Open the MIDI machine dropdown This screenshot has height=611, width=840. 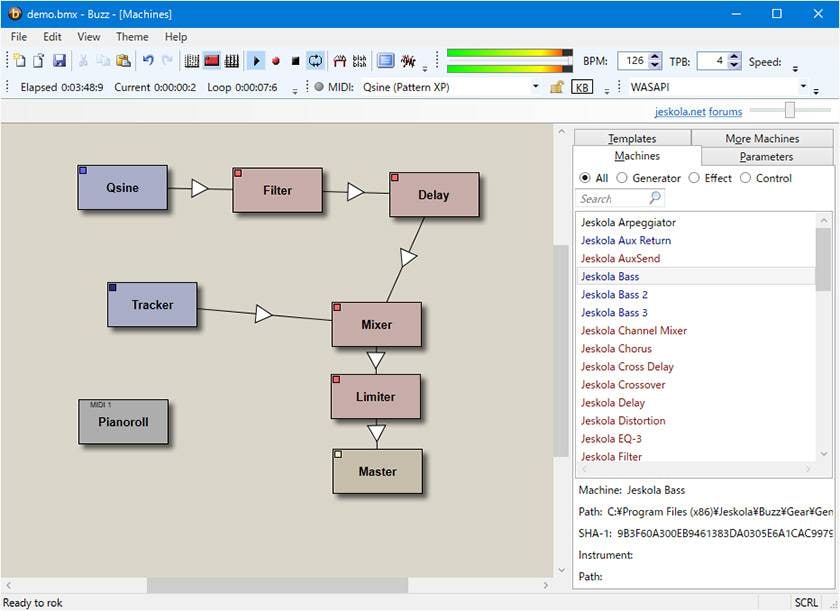(535, 86)
